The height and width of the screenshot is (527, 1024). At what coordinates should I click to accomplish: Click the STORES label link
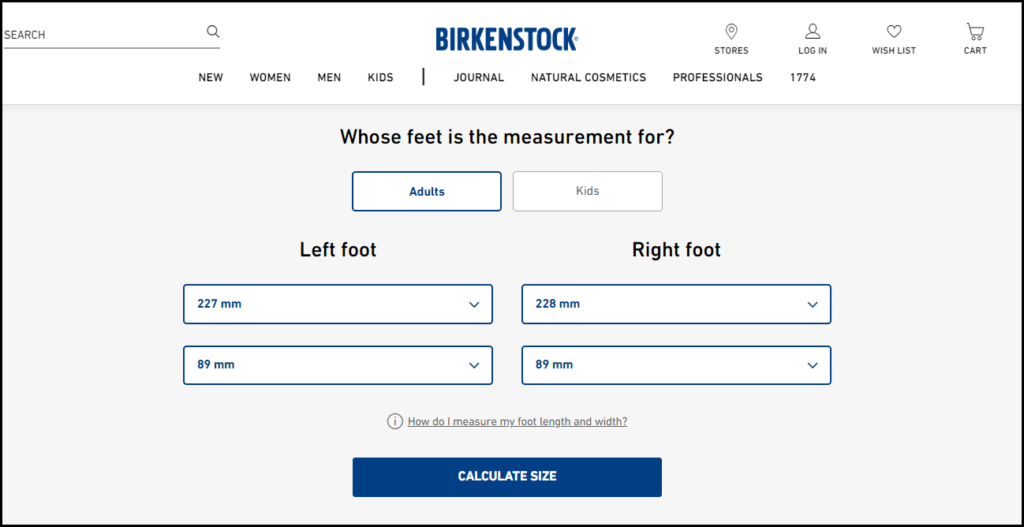tap(731, 50)
